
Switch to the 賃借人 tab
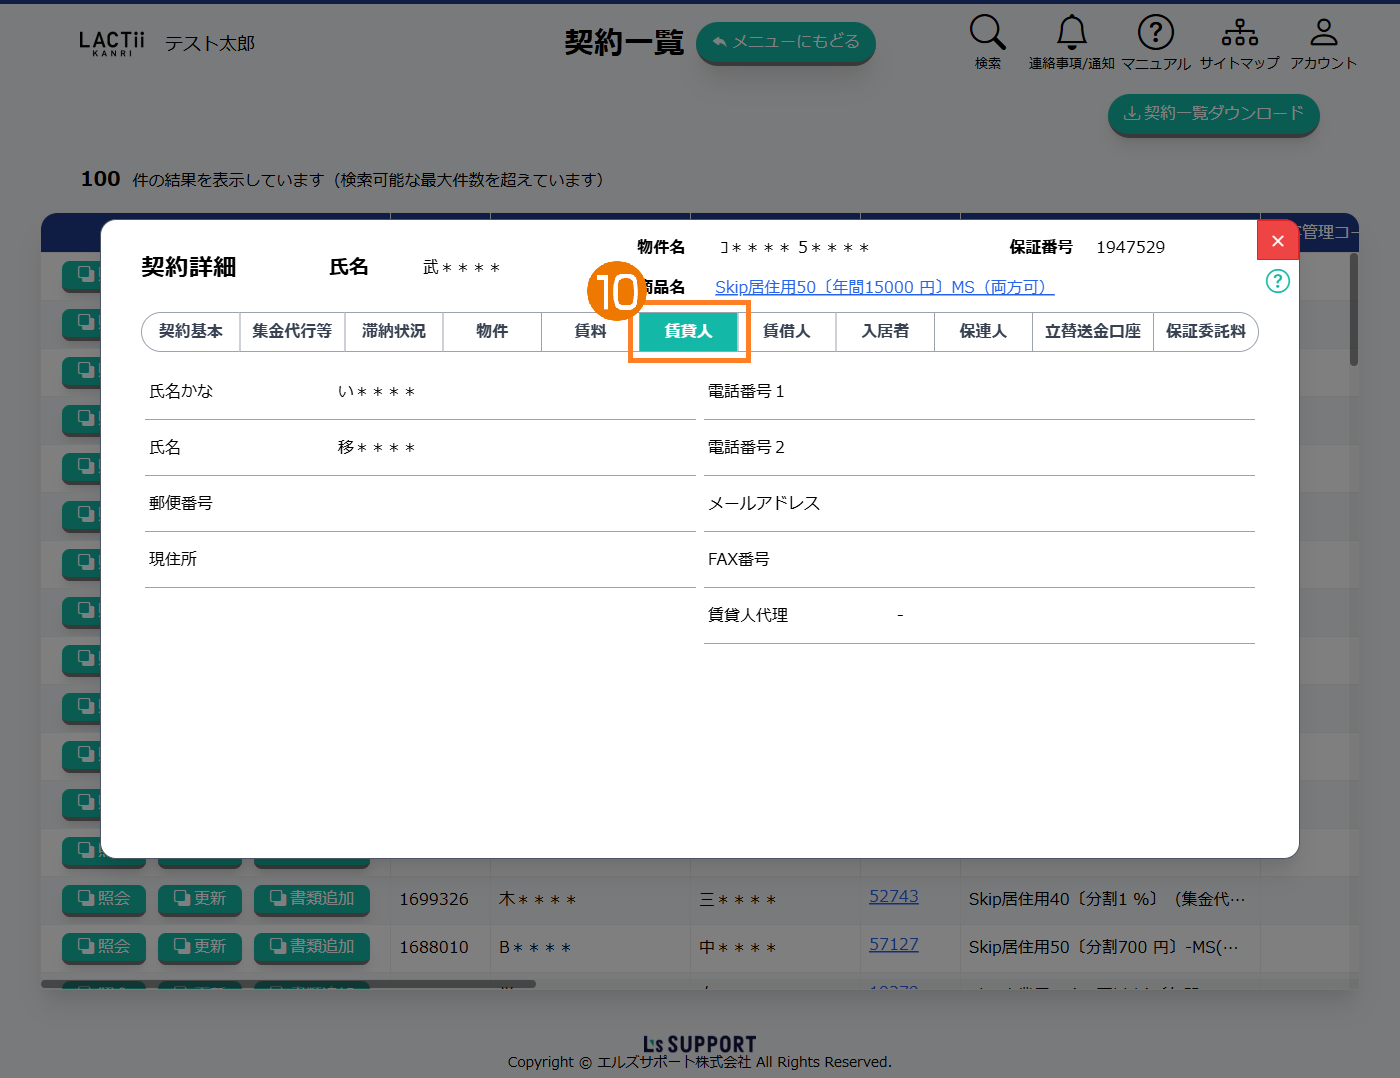[x=786, y=331]
